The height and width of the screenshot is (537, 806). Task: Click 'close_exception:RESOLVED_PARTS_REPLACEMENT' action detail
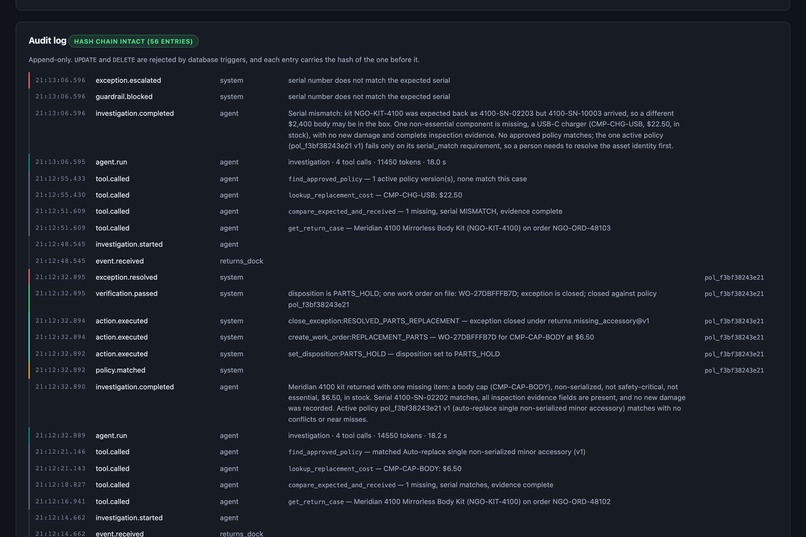468,321
